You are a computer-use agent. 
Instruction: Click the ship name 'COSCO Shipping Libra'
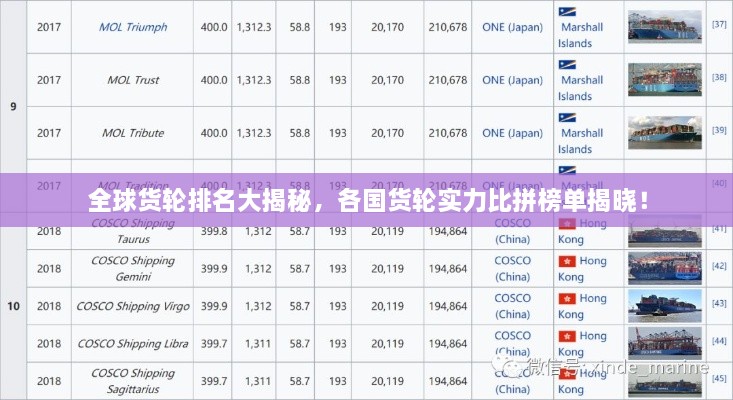133,343
